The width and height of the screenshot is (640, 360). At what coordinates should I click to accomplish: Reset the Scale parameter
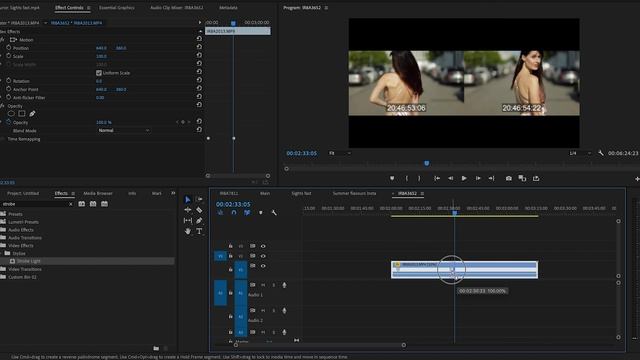coord(199,55)
